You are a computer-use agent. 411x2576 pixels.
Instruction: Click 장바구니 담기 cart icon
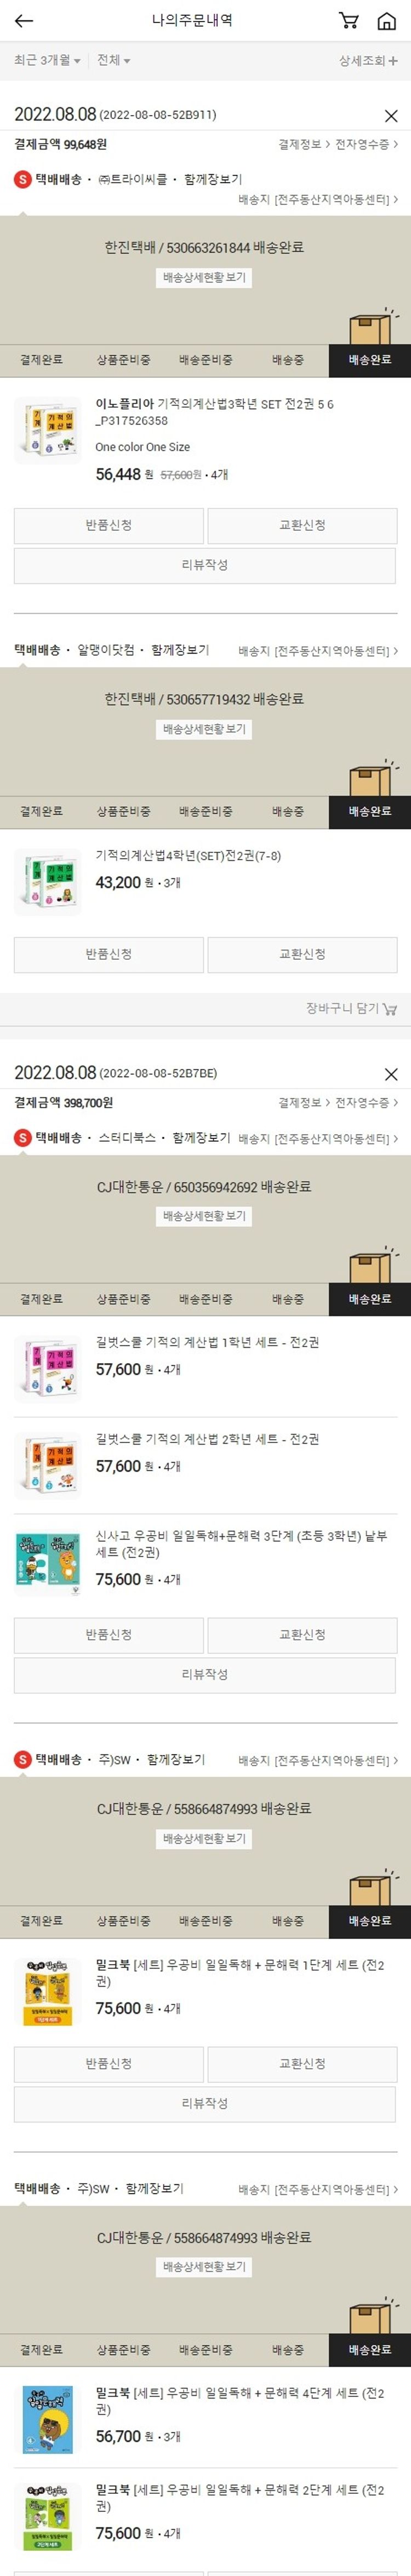click(390, 1009)
